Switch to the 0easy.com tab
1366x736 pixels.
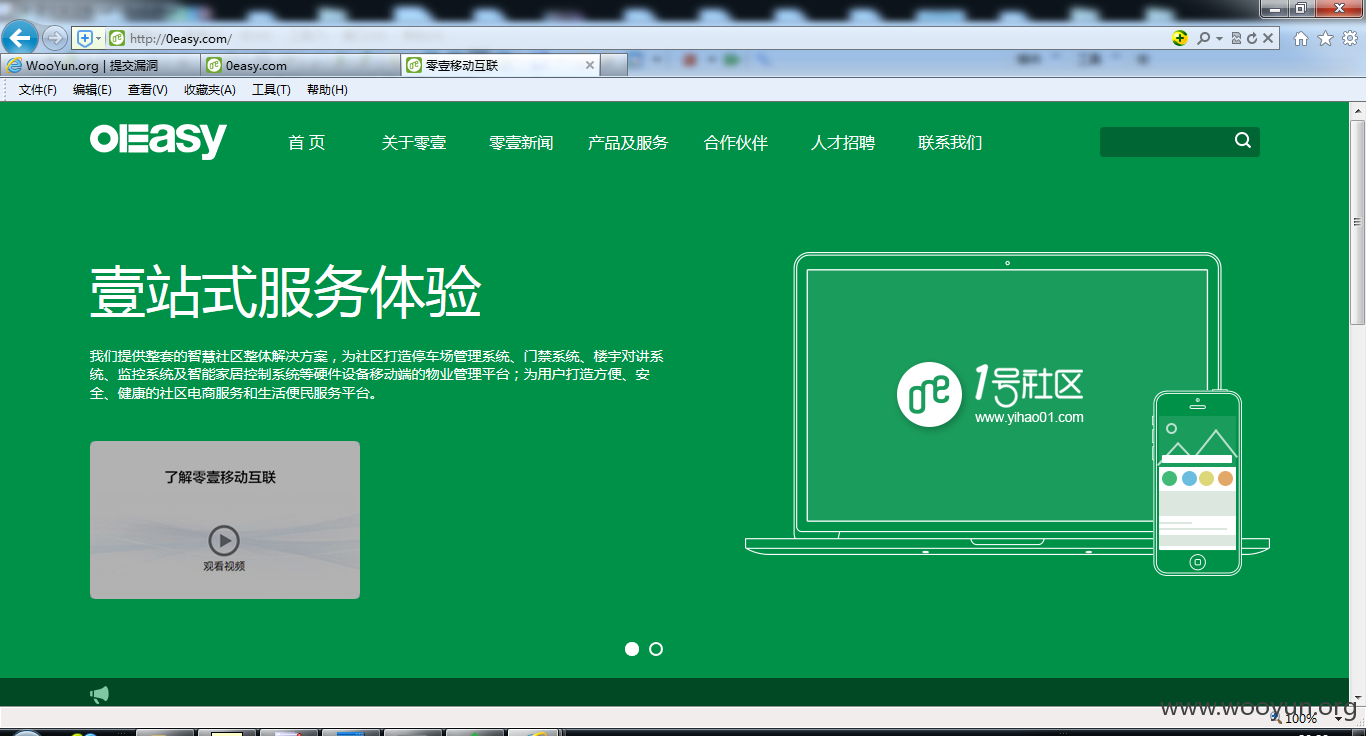coord(300,65)
